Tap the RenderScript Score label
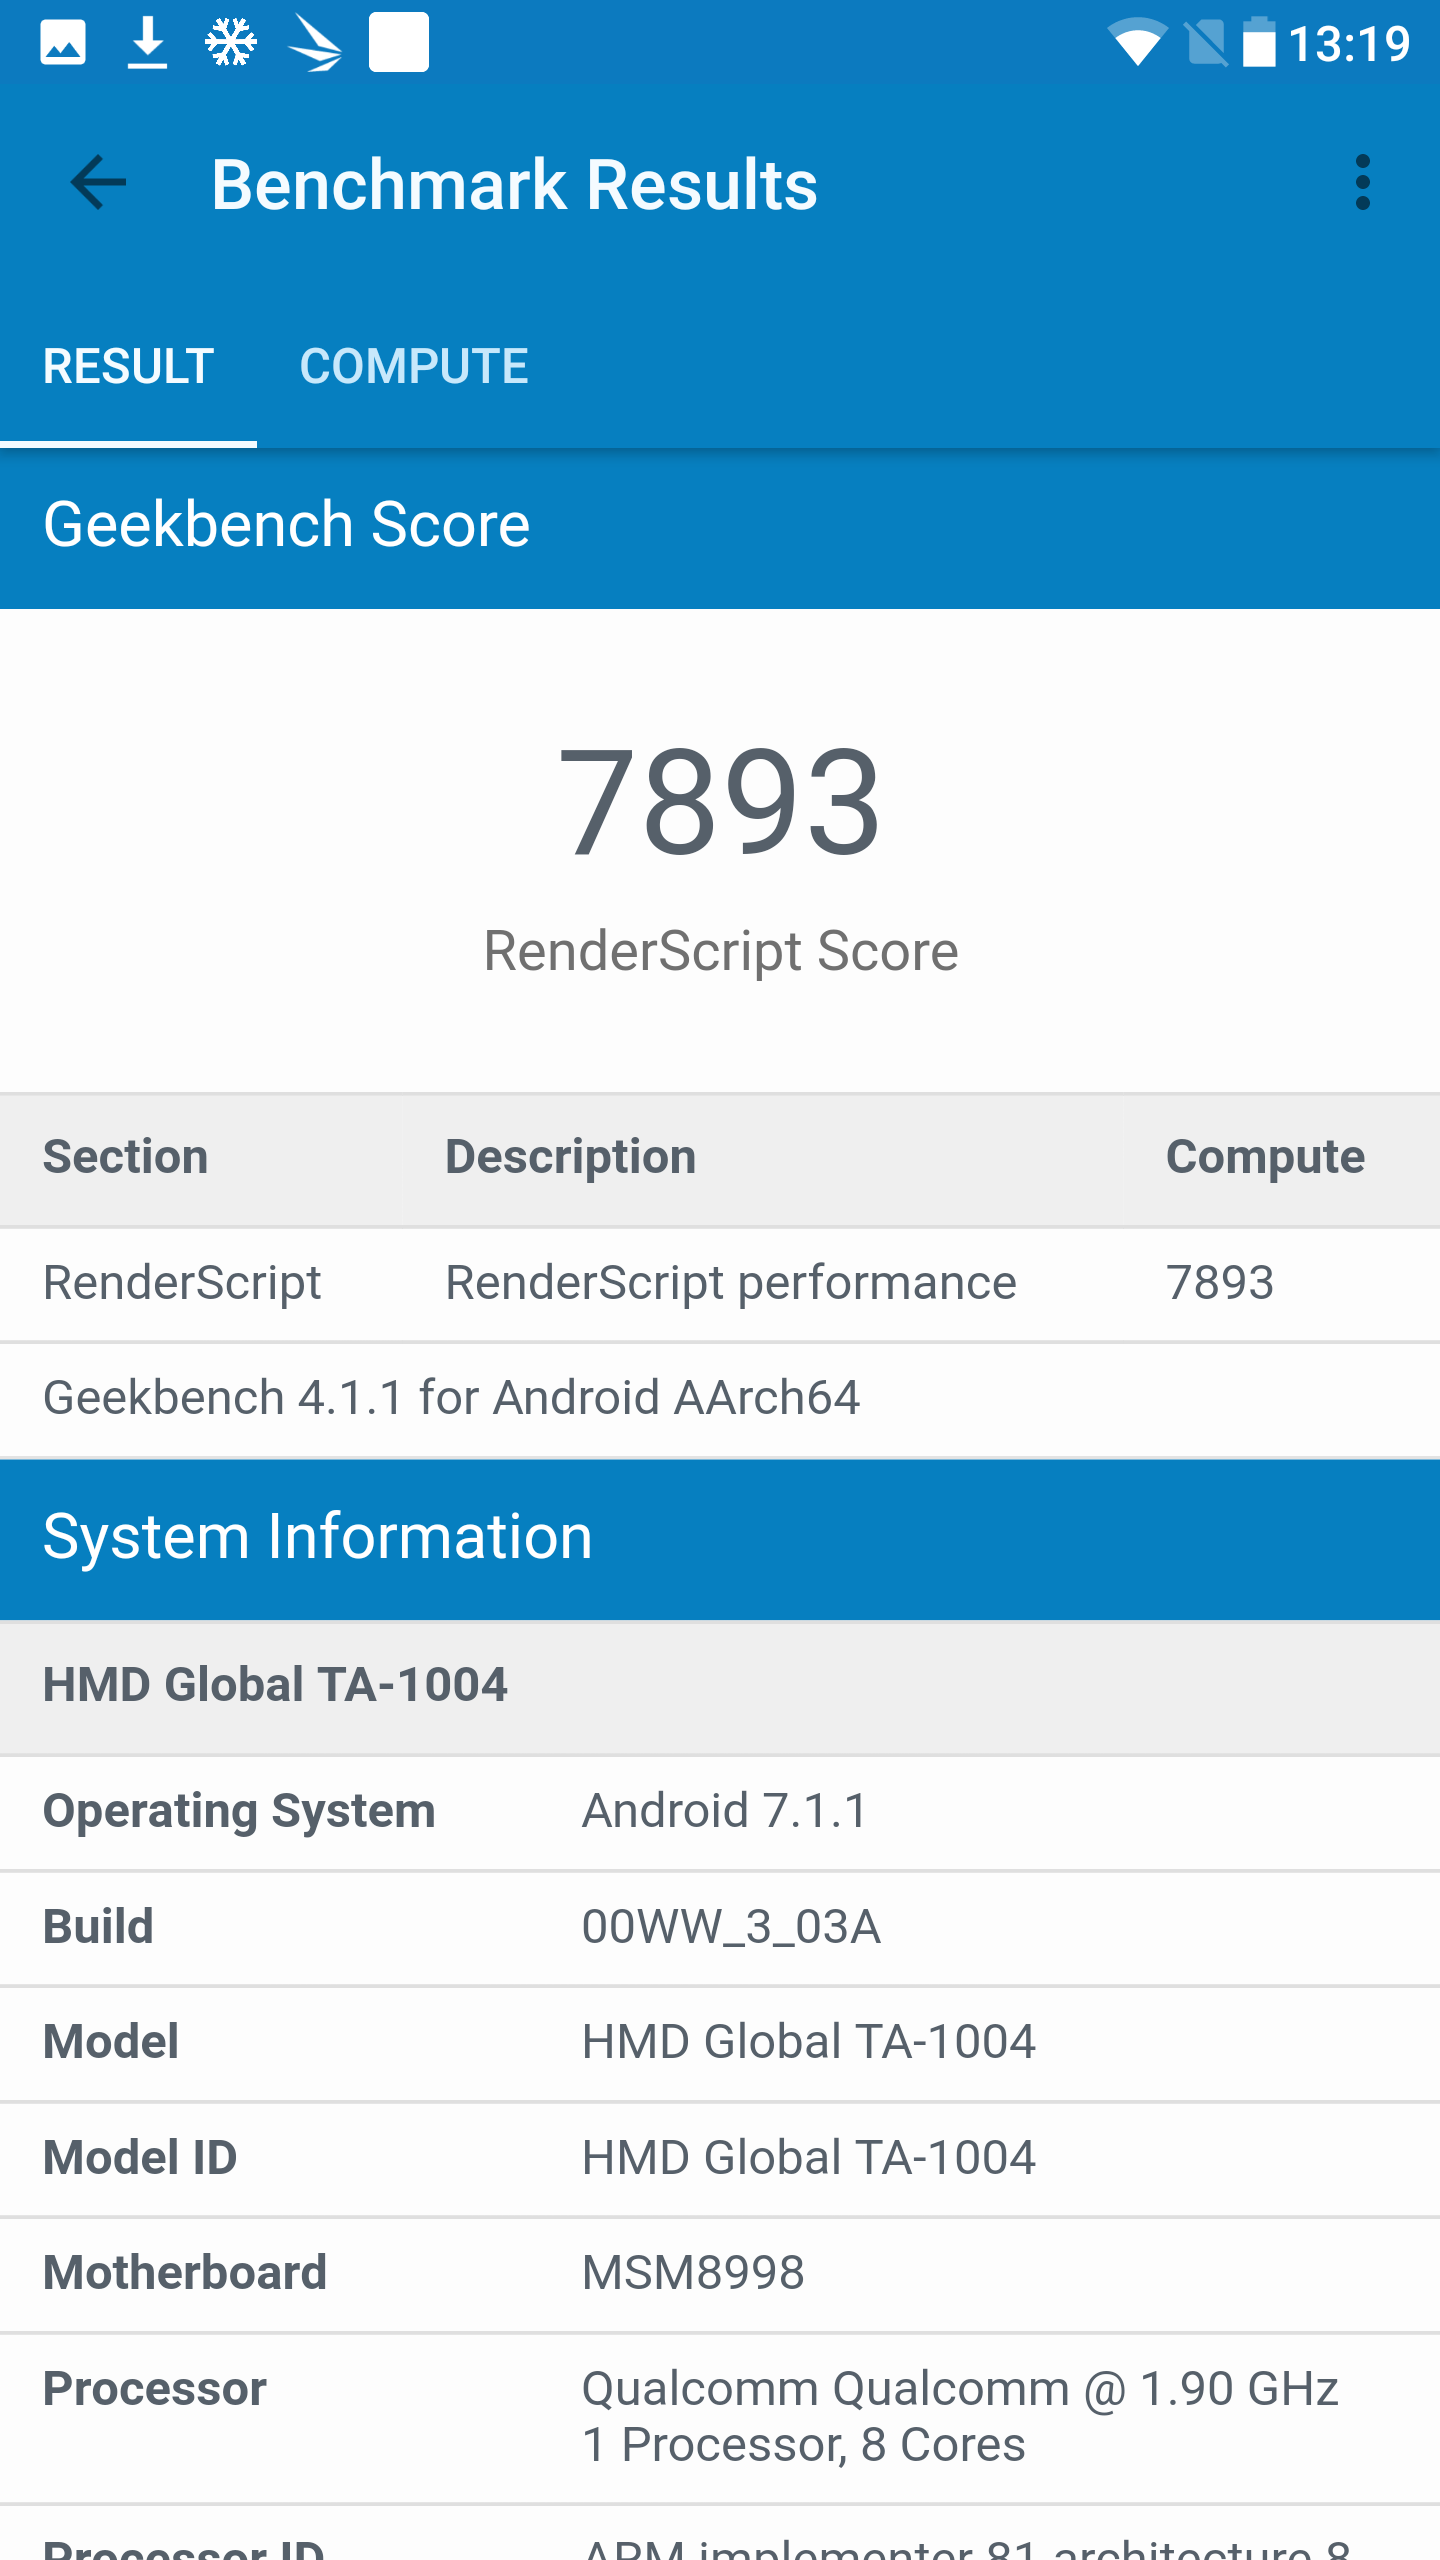Viewport: 1440px width, 2560px height. 721,951
